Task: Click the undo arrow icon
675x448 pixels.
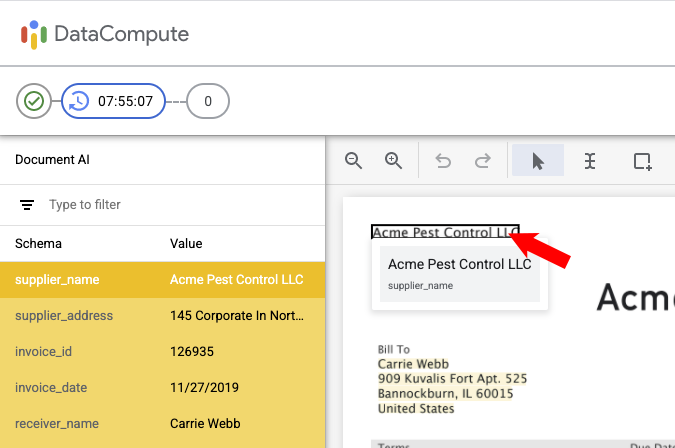Action: click(443, 161)
